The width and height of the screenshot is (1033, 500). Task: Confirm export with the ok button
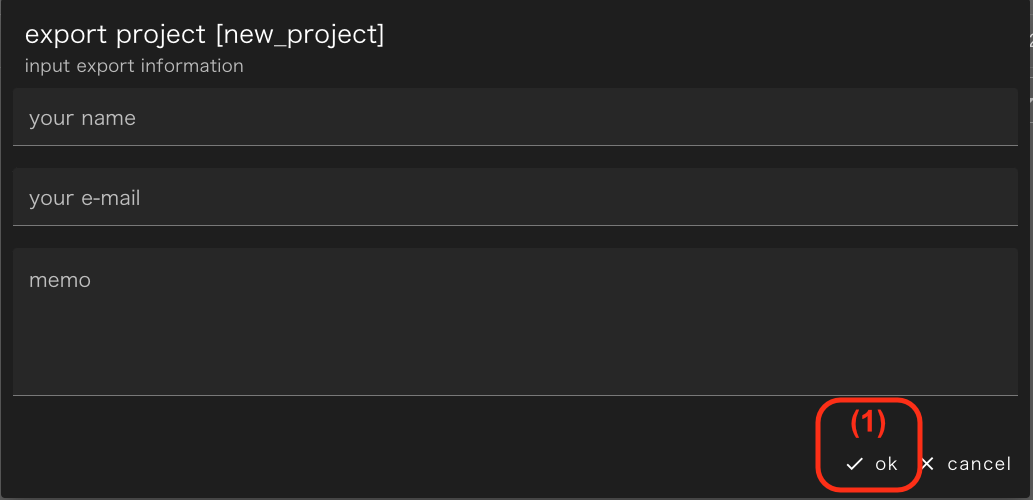click(873, 464)
